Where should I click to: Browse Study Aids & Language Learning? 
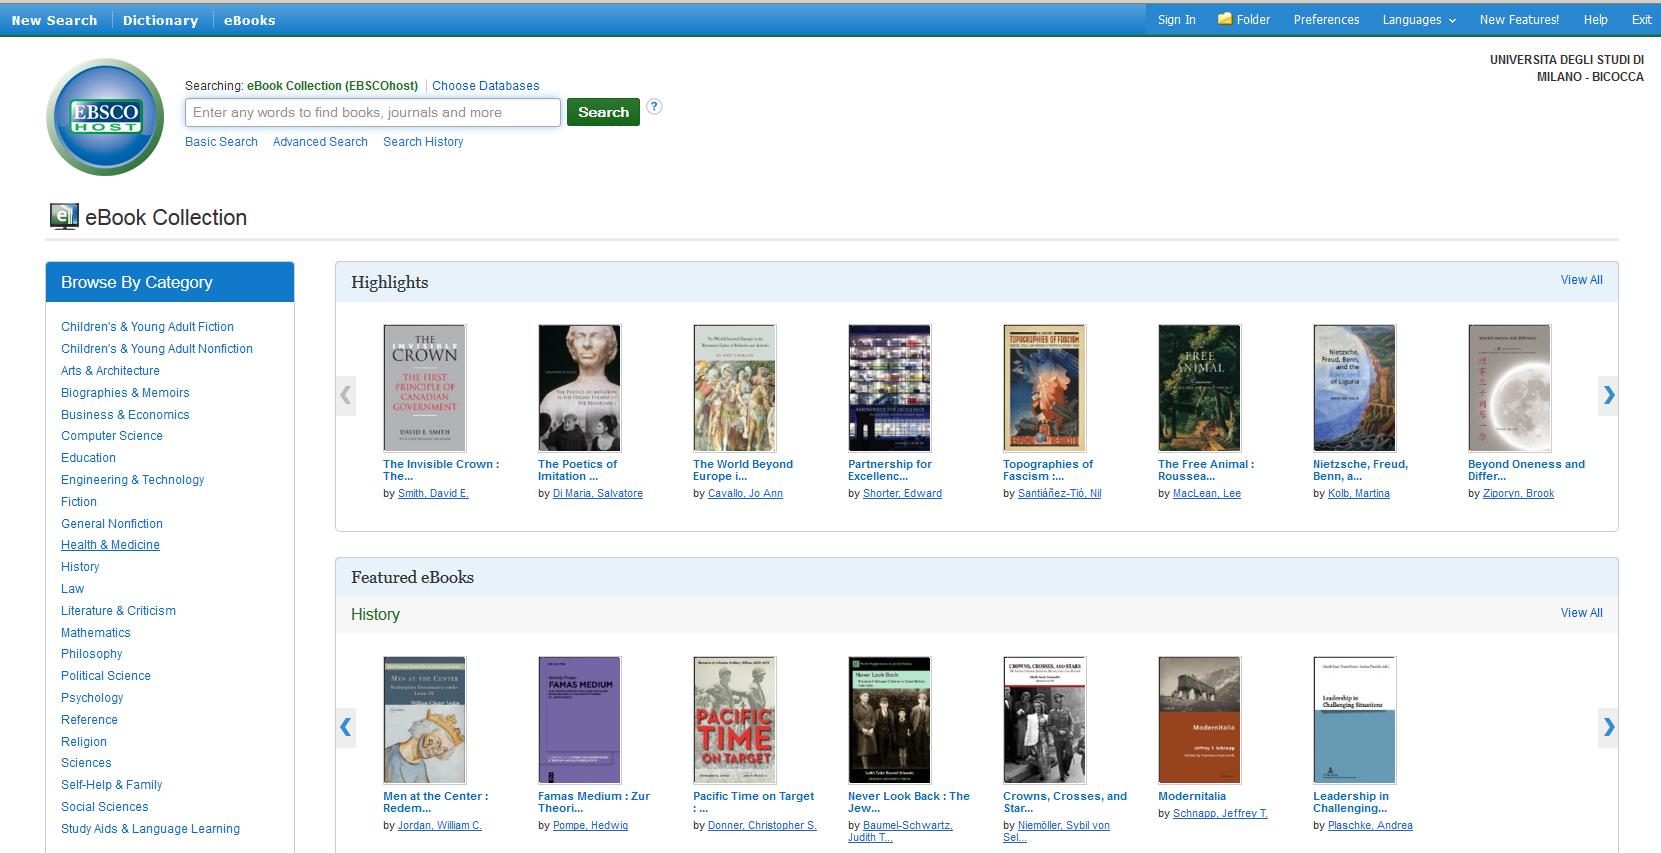pyautogui.click(x=150, y=829)
